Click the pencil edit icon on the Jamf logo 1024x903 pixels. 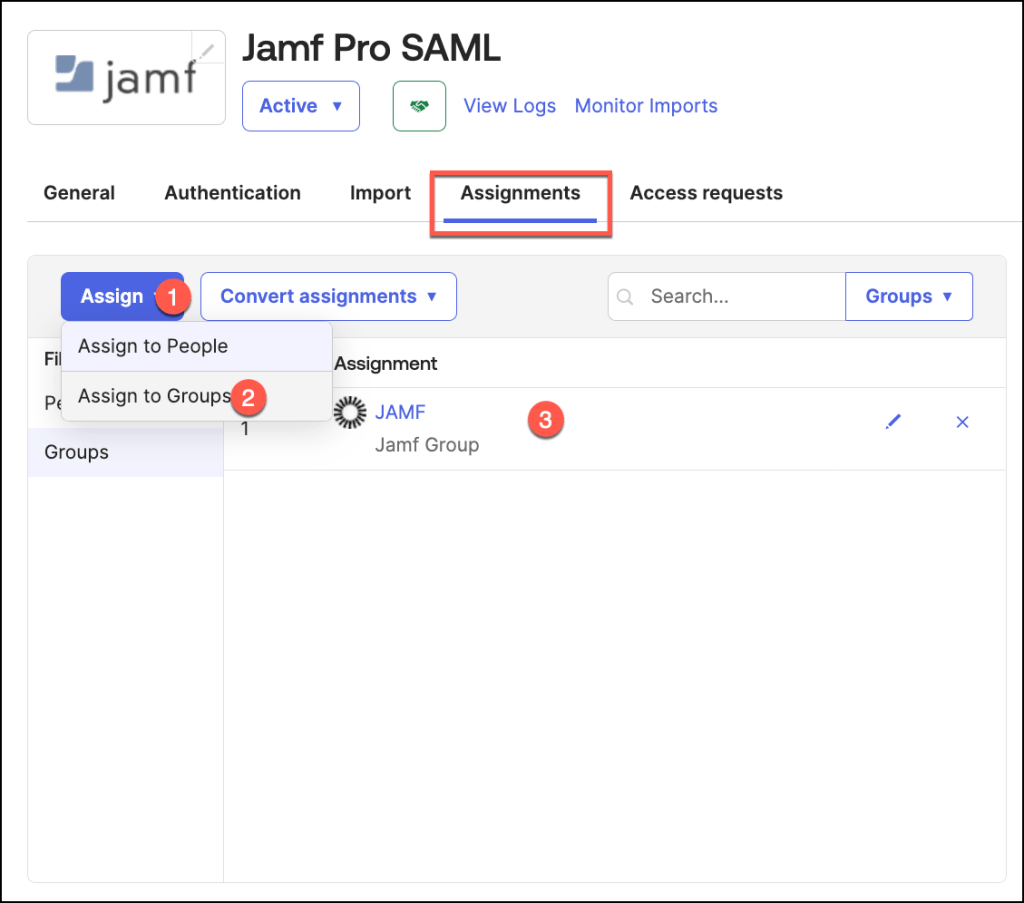pos(207,49)
